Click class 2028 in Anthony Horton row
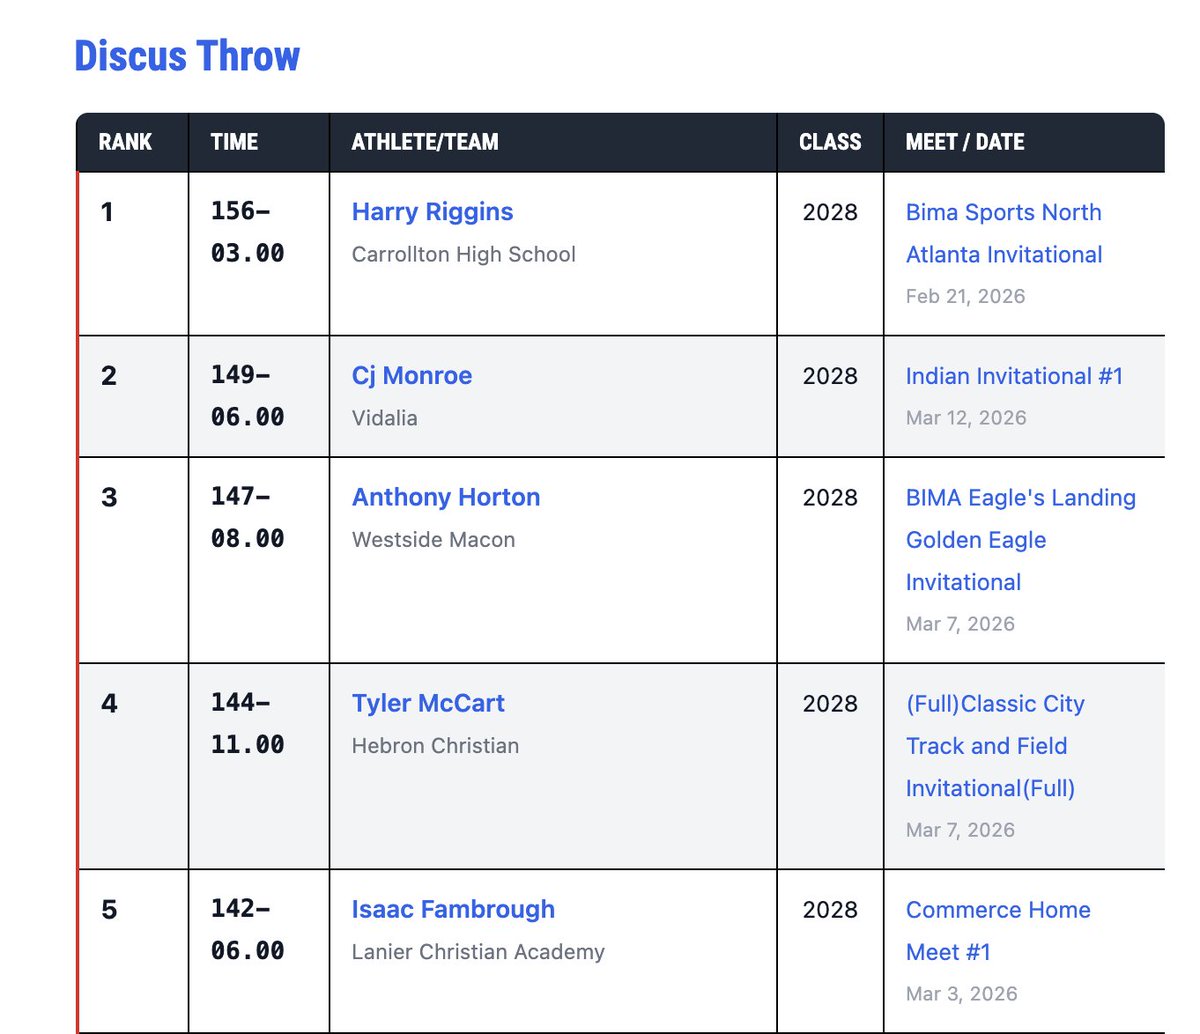Screen dimensions: 1200x1034 (x=830, y=498)
